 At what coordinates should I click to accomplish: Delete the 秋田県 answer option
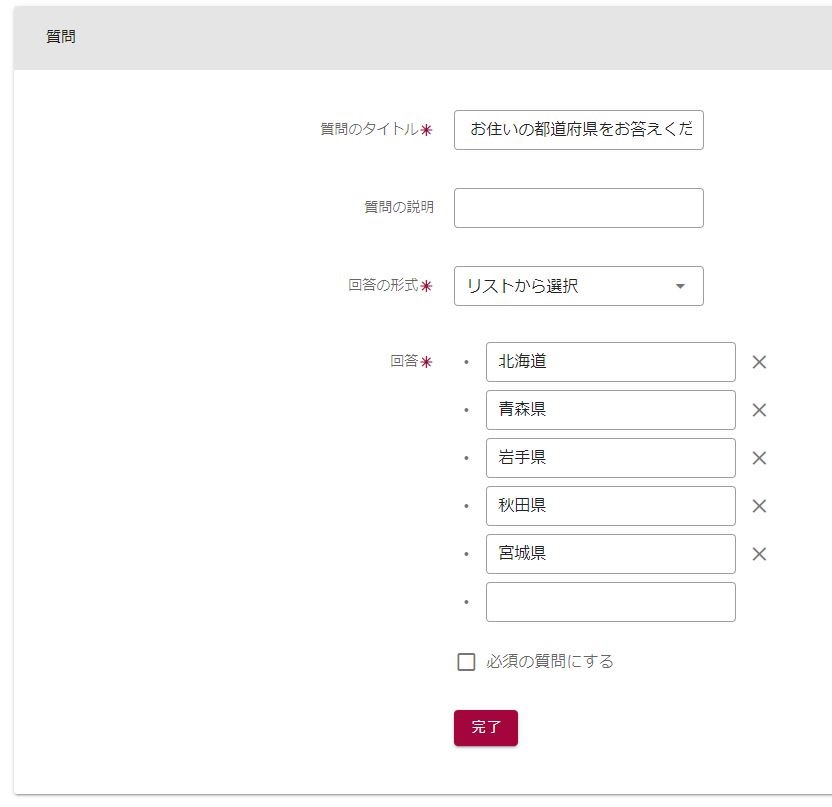coord(759,506)
